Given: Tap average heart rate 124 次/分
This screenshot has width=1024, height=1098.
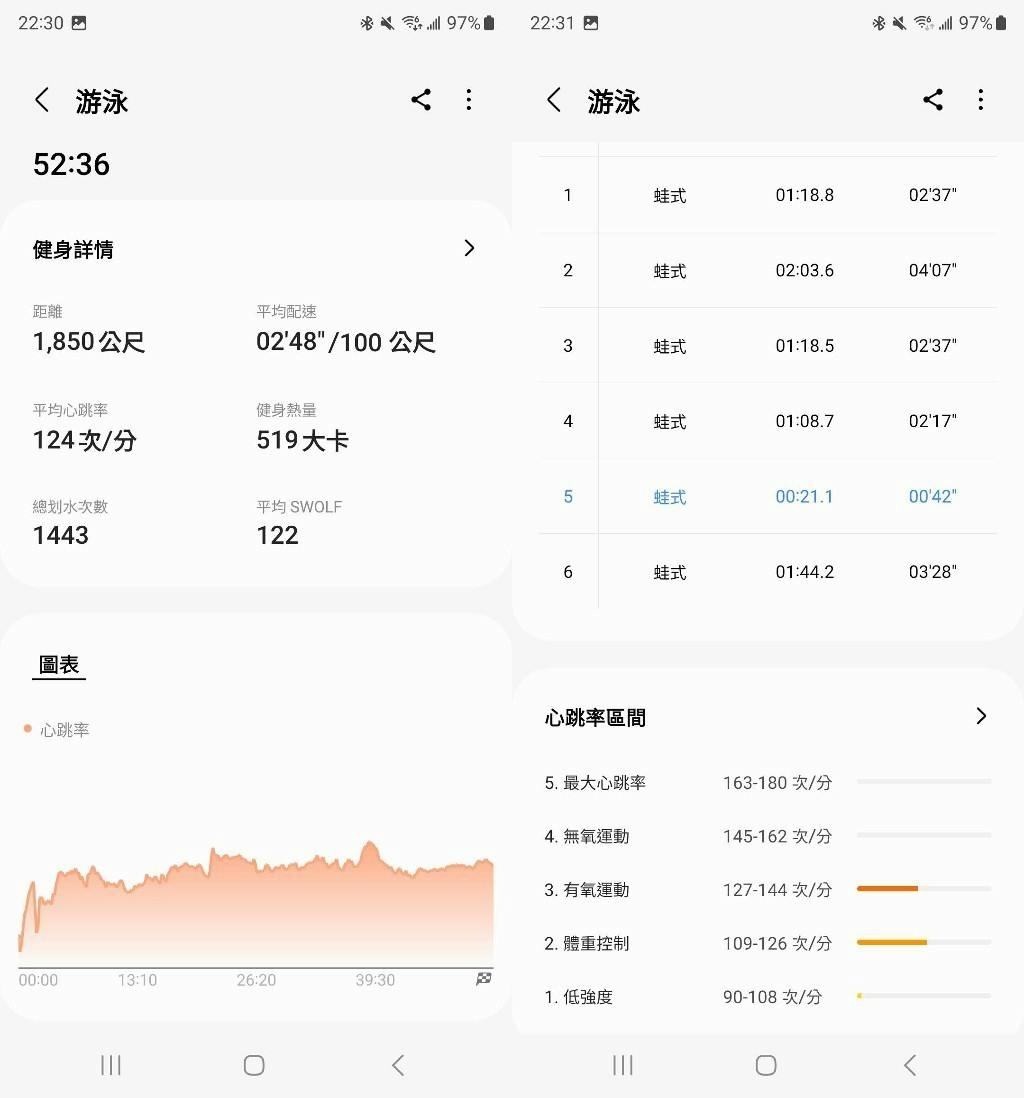Looking at the screenshot, I should [x=84, y=440].
